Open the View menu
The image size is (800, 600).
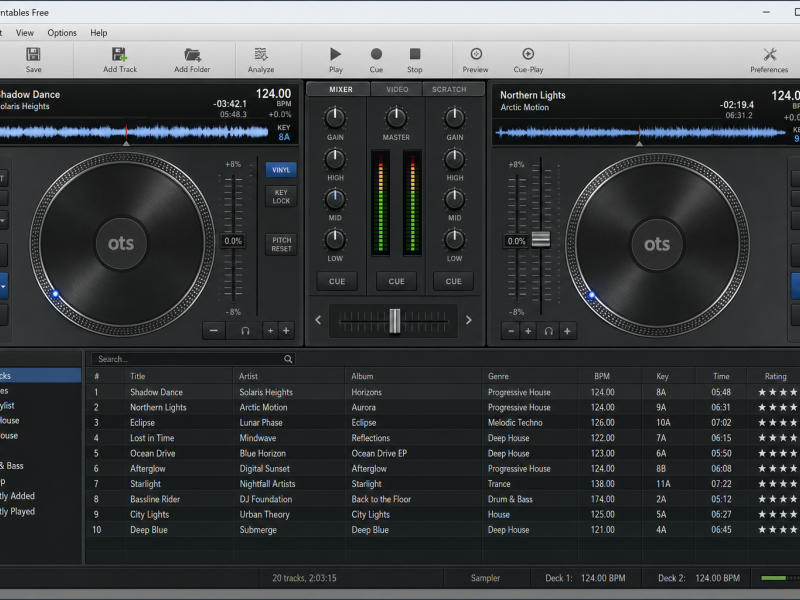(24, 33)
